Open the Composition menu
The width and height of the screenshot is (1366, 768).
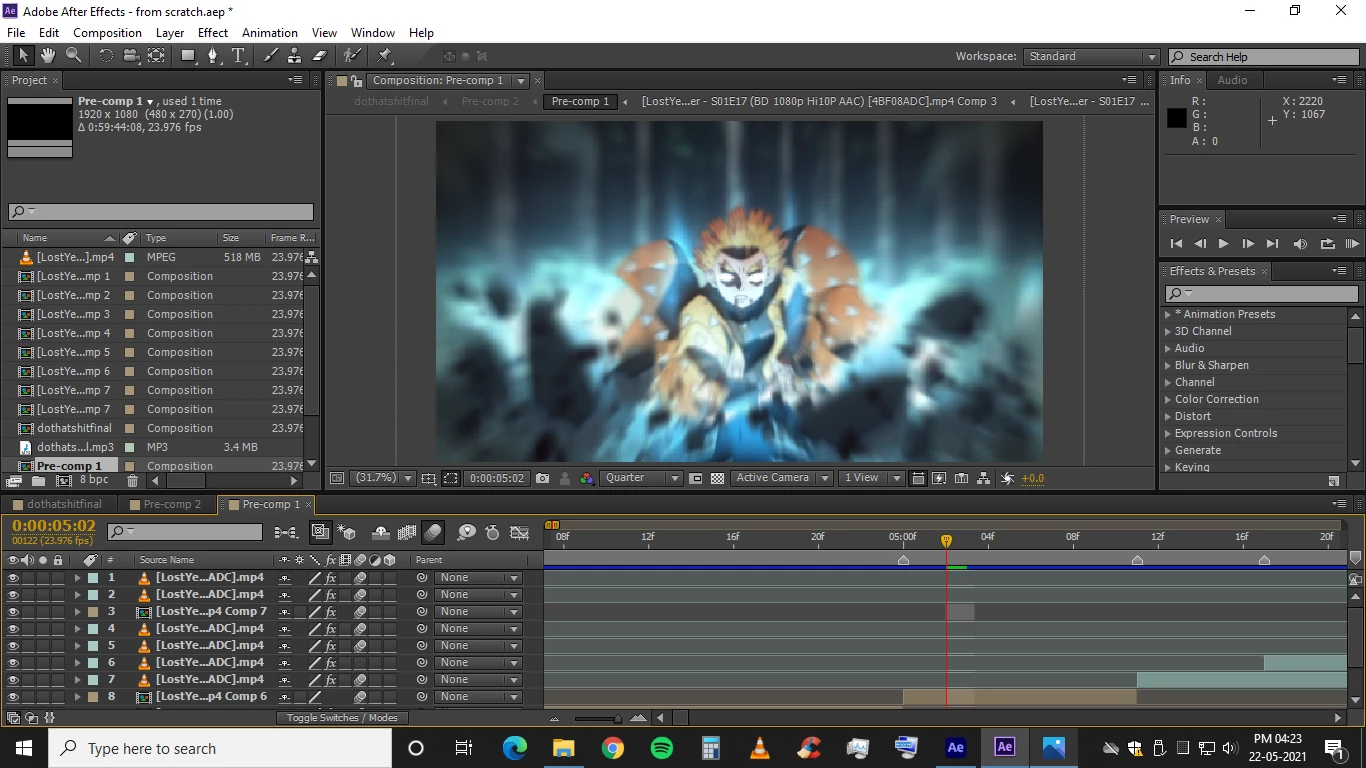[108, 33]
